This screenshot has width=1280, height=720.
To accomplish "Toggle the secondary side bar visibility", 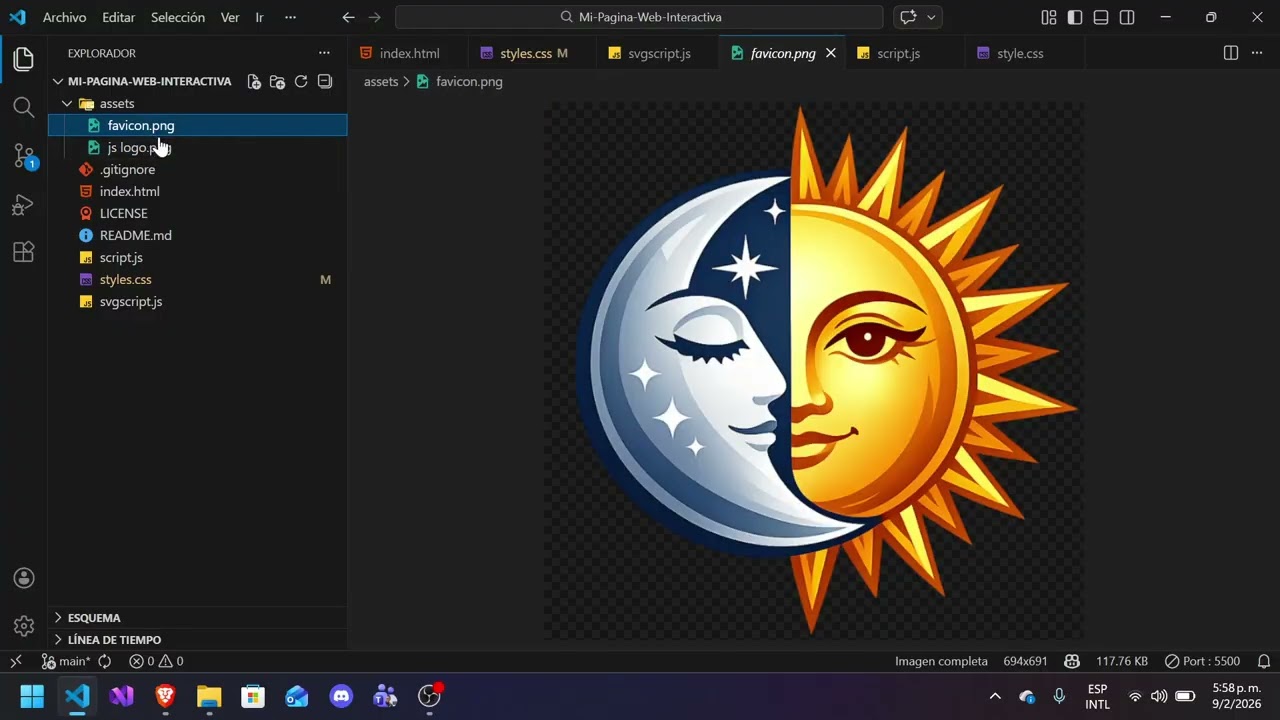I will (1127, 17).
